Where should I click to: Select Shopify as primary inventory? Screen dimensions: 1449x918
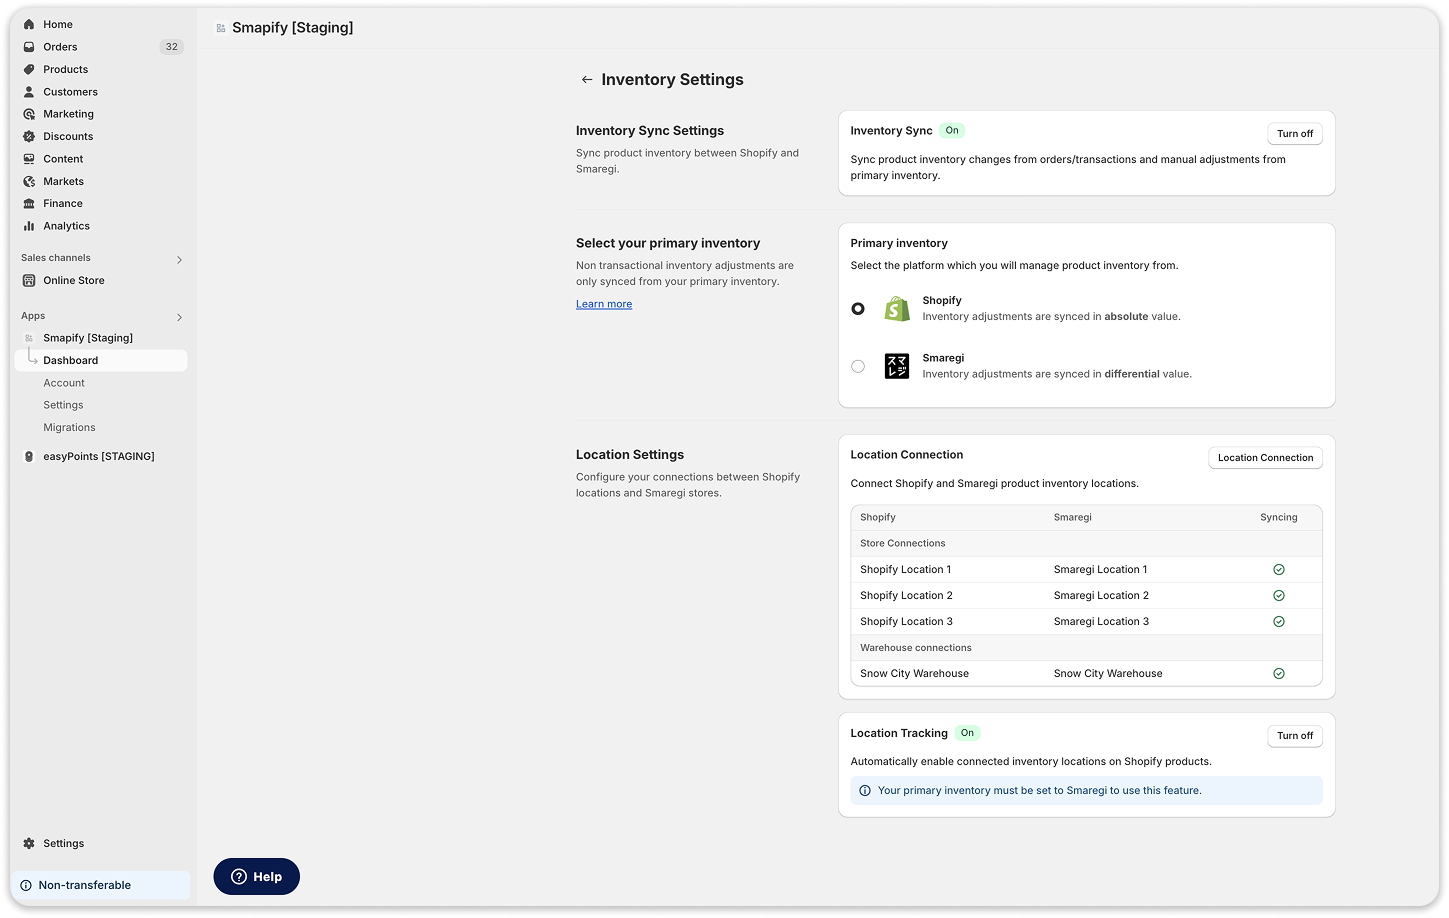coord(858,309)
